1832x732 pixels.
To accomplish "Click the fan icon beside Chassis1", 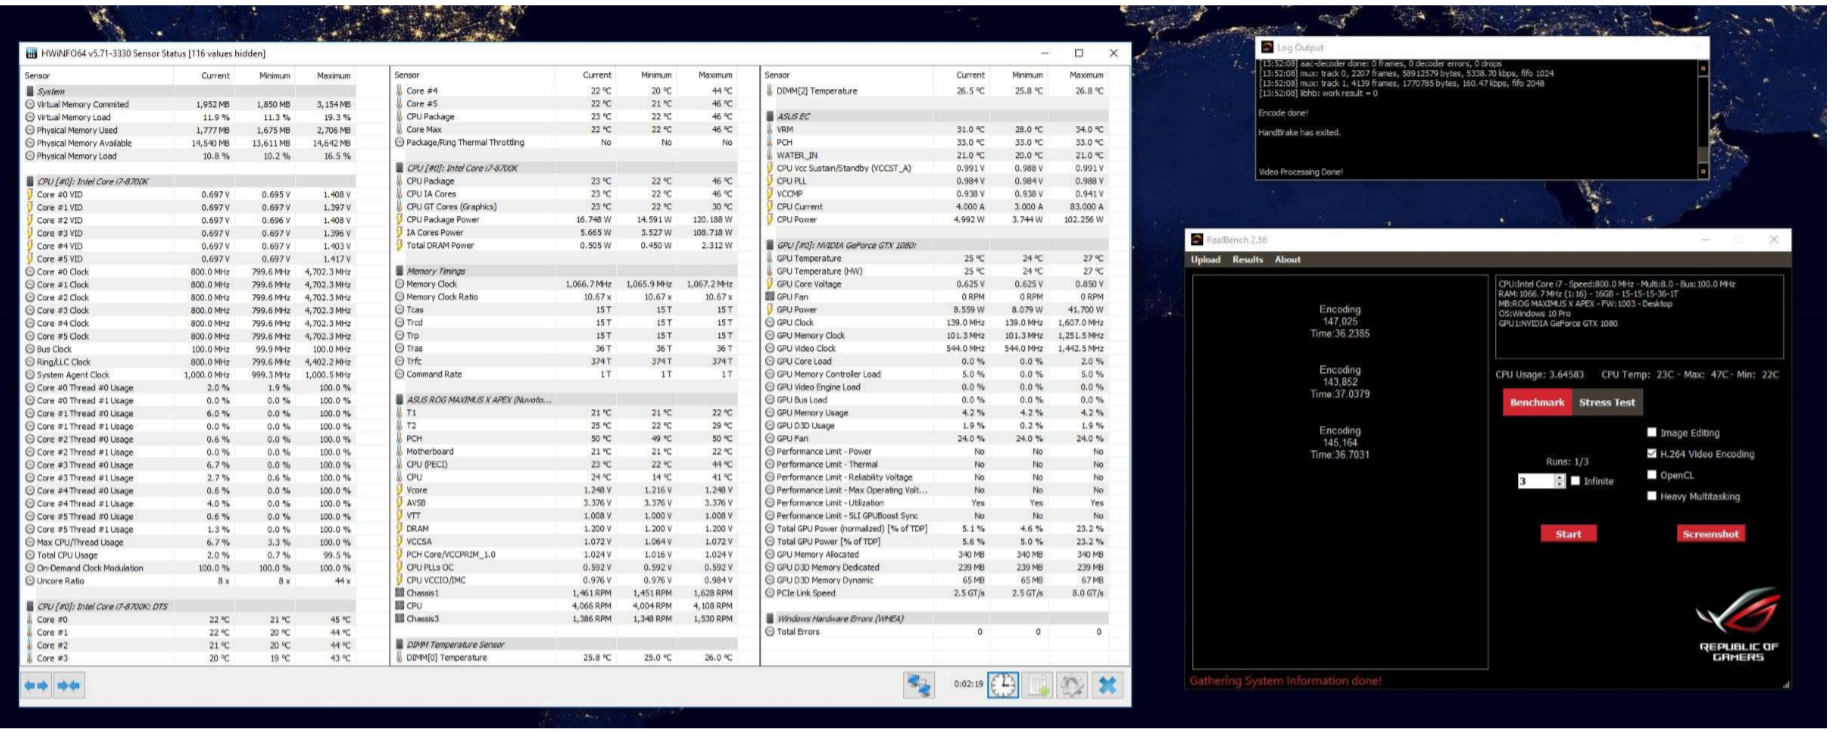I will [x=400, y=593].
